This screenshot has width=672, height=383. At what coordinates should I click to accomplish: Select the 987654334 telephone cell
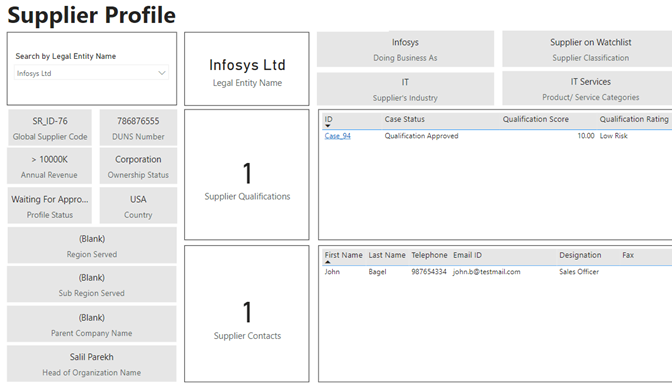point(429,272)
